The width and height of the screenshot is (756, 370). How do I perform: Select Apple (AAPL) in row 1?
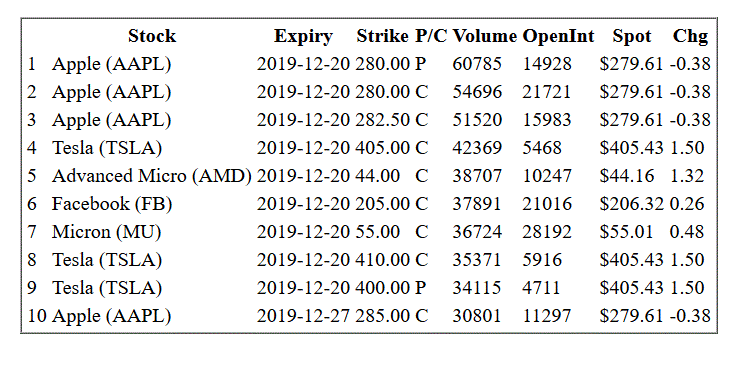(x=111, y=64)
